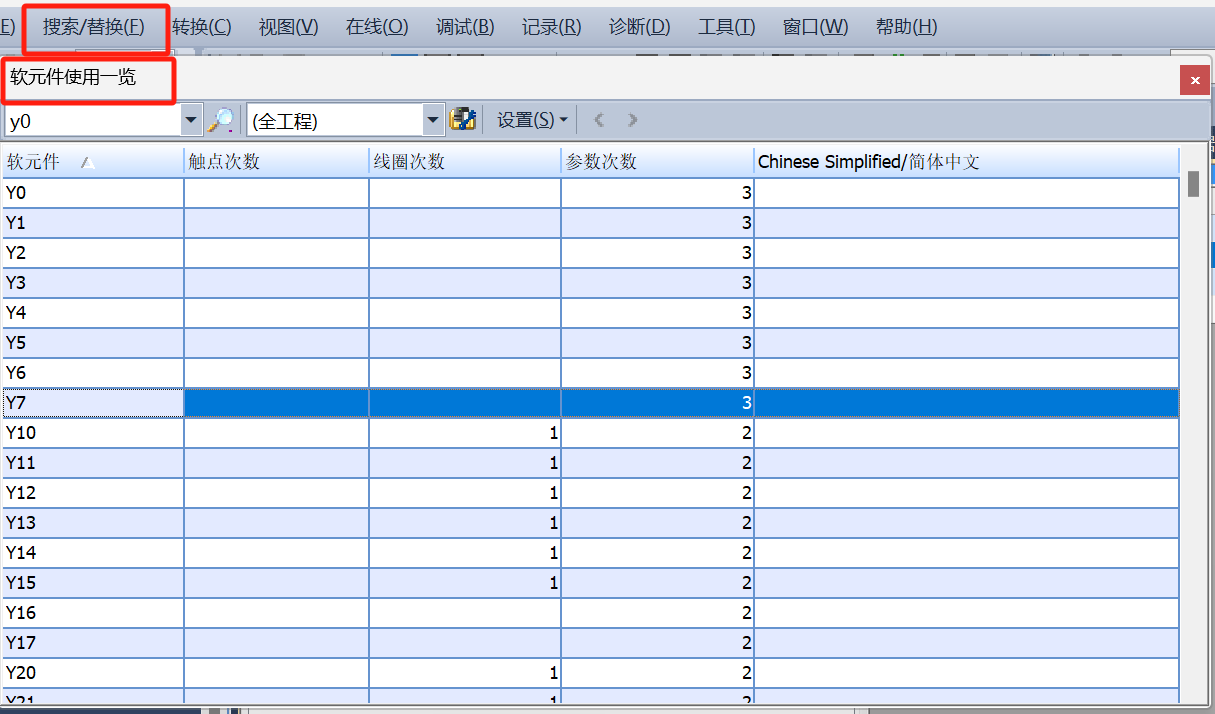
Task: Open the 转换(C) menu
Action: [x=201, y=27]
